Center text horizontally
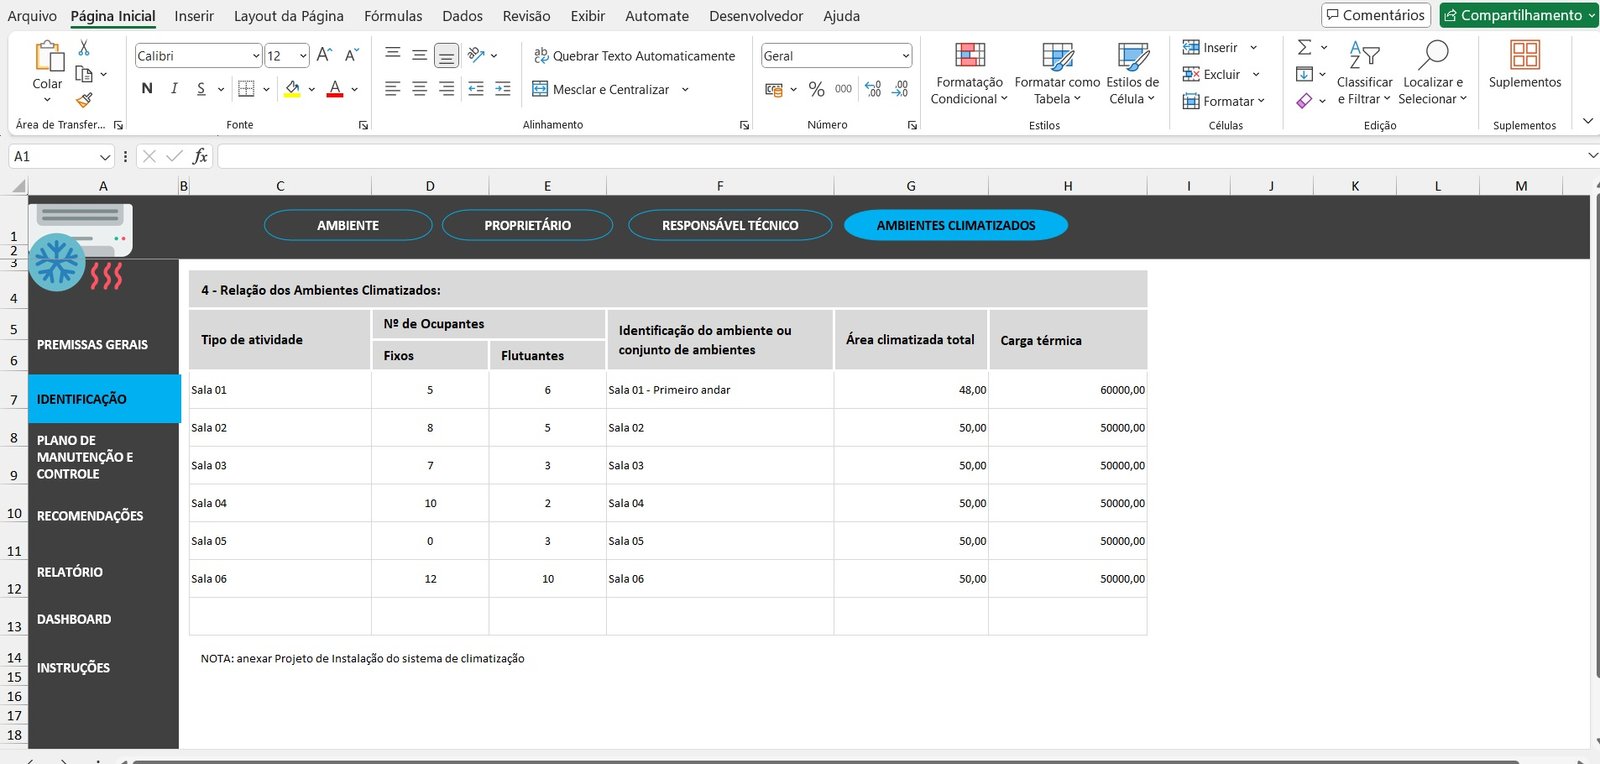This screenshot has height=764, width=1600. pyautogui.click(x=420, y=89)
